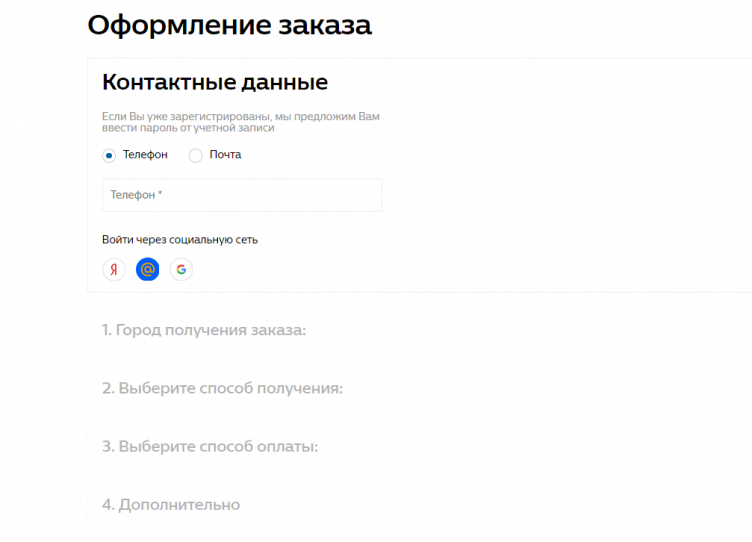Expand section 2. Выберите способ получения
The width and height of the screenshot is (752, 542).
click(x=420, y=388)
